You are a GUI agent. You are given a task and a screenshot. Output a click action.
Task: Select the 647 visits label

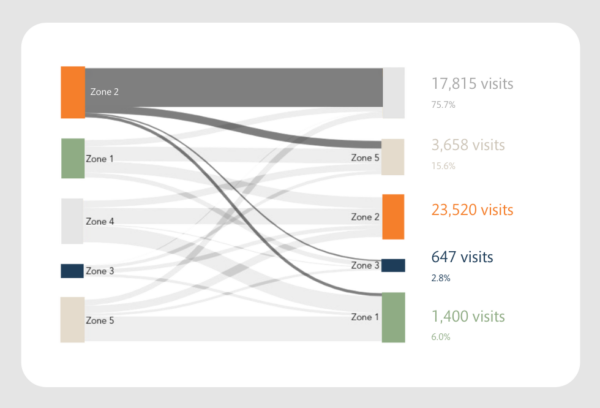pos(464,256)
